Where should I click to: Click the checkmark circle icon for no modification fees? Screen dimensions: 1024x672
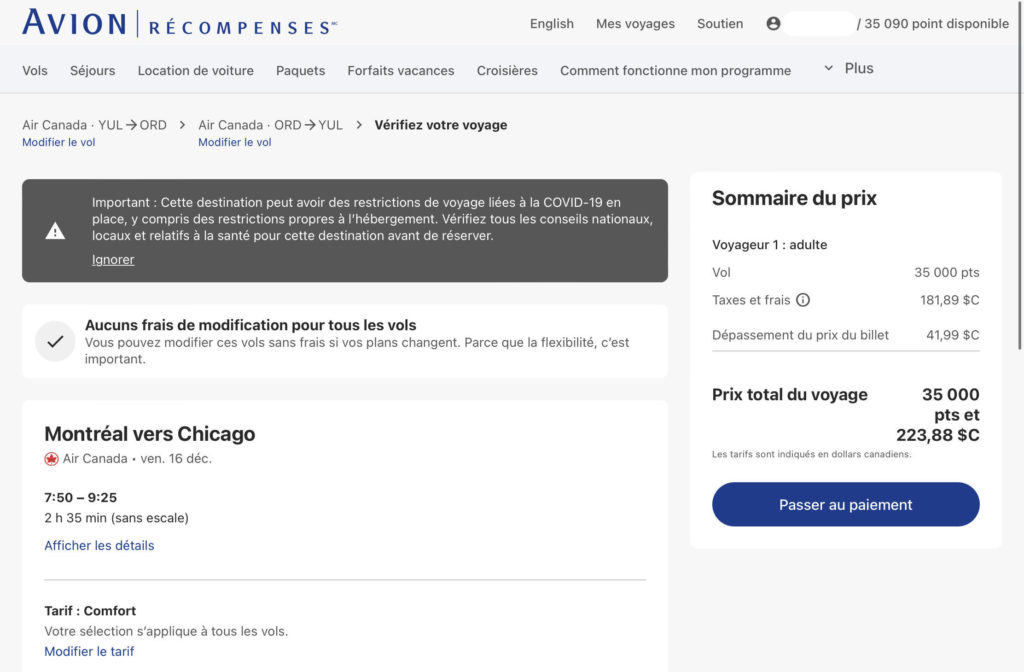tap(55, 341)
